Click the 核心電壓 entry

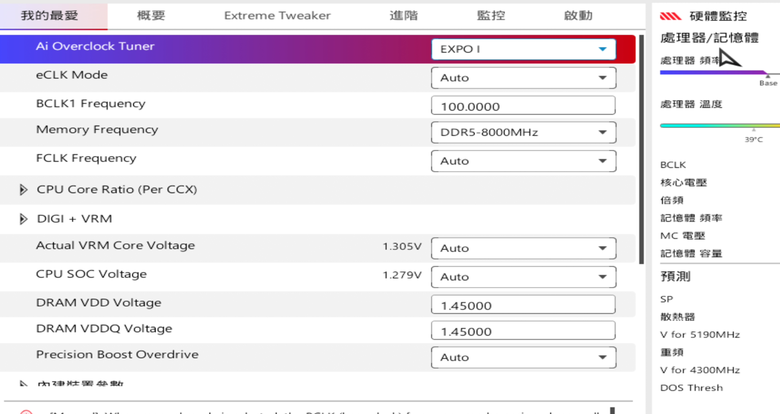pos(683,183)
